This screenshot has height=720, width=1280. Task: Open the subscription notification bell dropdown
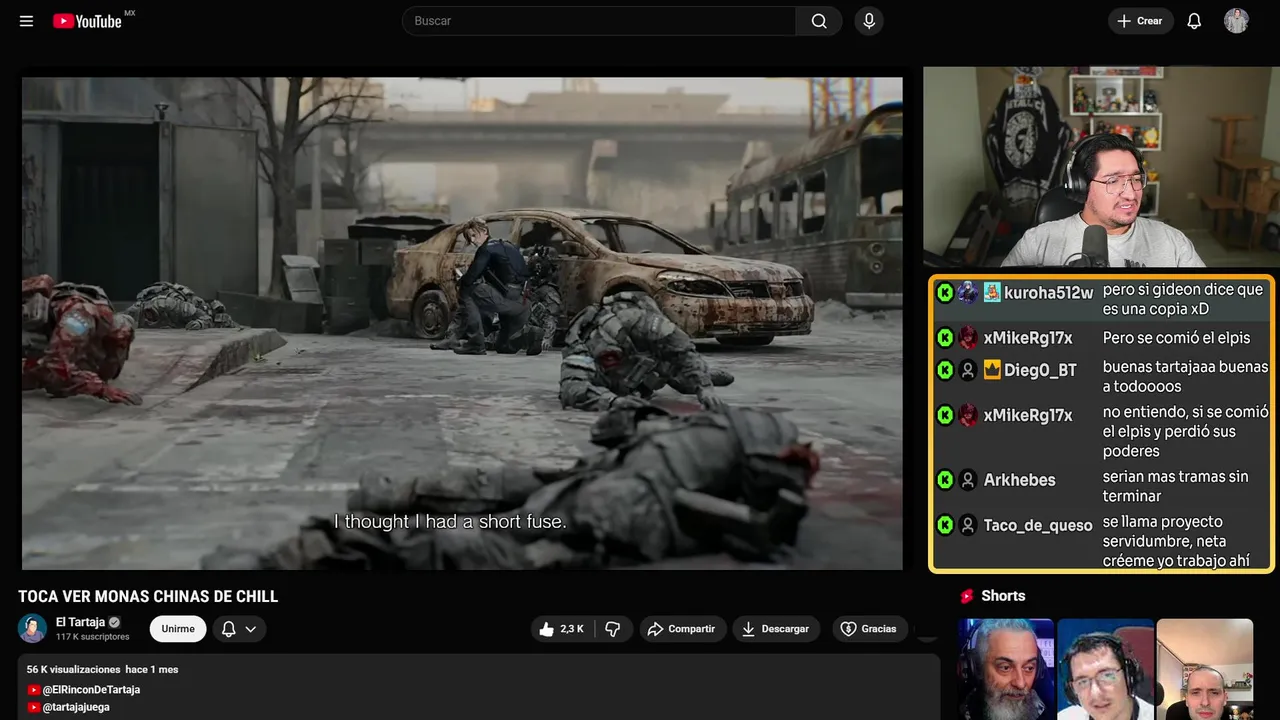239,629
